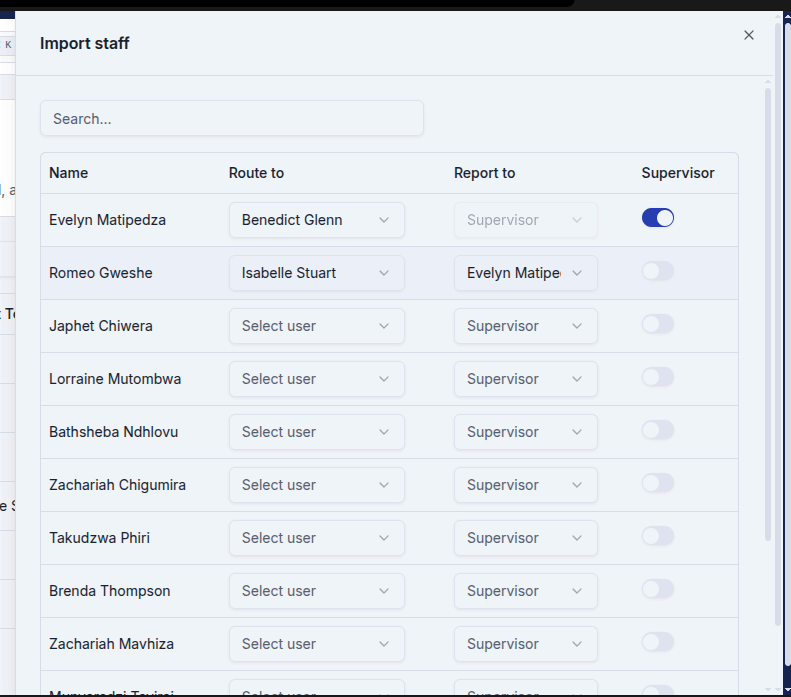Viewport: 791px width, 697px height.
Task: Open Report to dropdown for Takudzwa Phiri
Action: [x=526, y=538]
